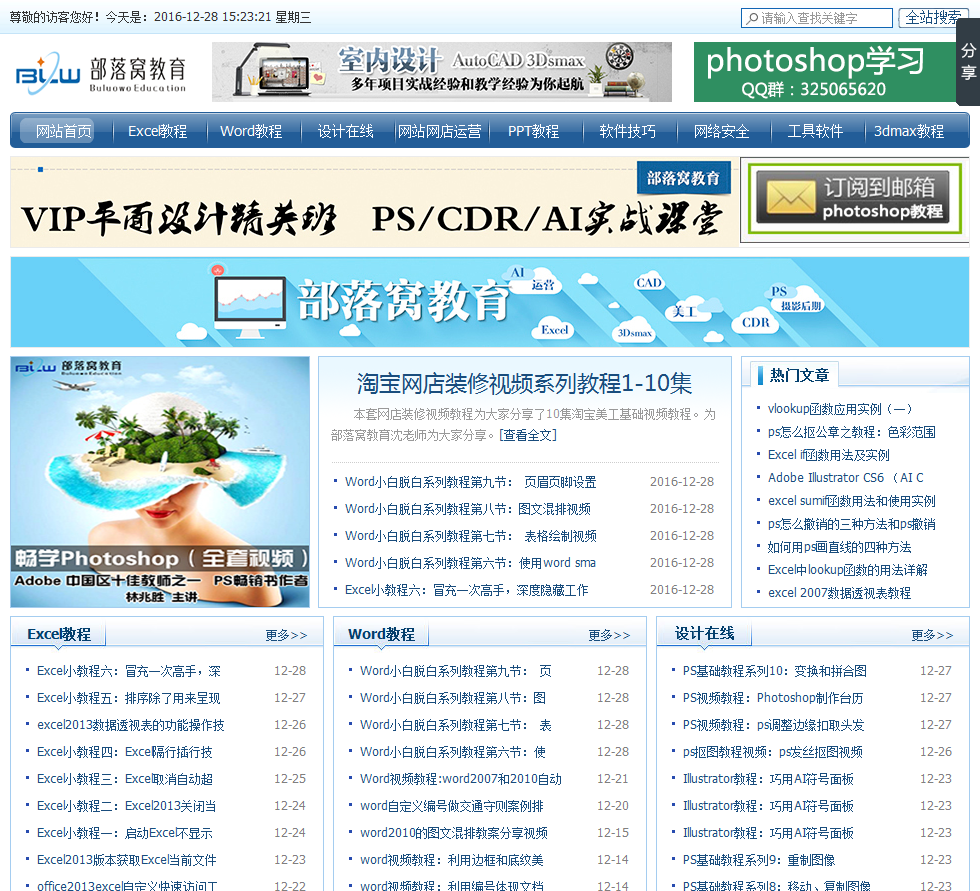
Task: Open featured link Word小白脱白系列教程第九节 页眉页脚设置
Action: click(x=470, y=482)
